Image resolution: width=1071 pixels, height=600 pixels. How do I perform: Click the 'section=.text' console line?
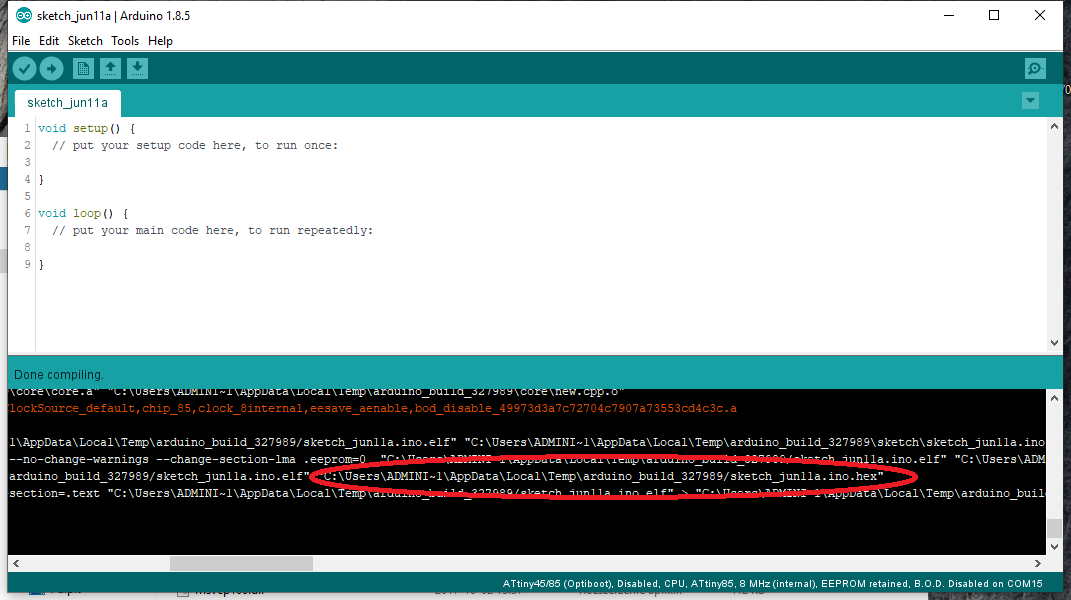tap(526, 493)
